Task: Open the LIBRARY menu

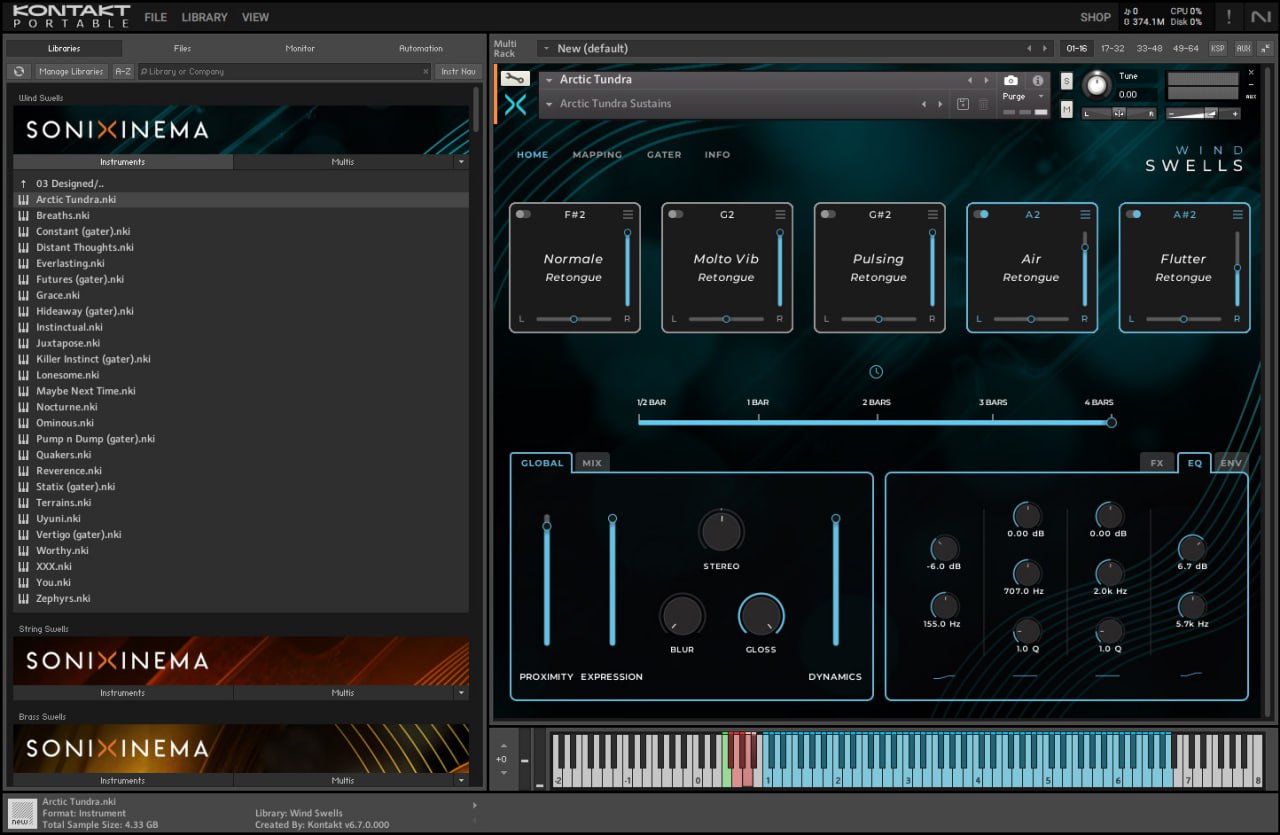Action: point(204,17)
